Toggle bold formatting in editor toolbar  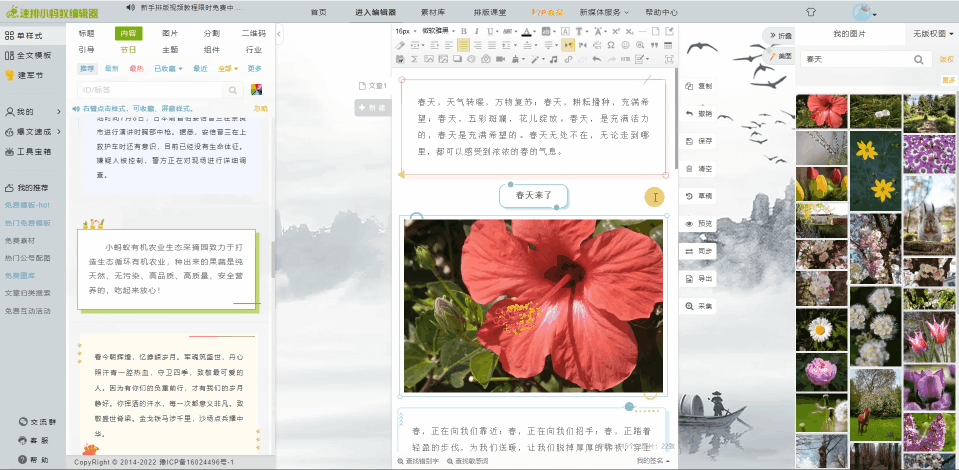click(x=464, y=31)
